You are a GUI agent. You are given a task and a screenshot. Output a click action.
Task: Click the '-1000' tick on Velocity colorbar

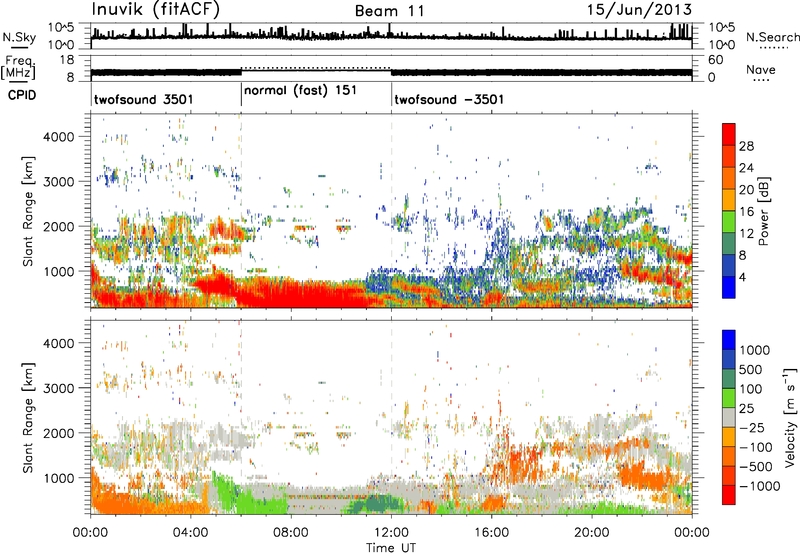759,486
